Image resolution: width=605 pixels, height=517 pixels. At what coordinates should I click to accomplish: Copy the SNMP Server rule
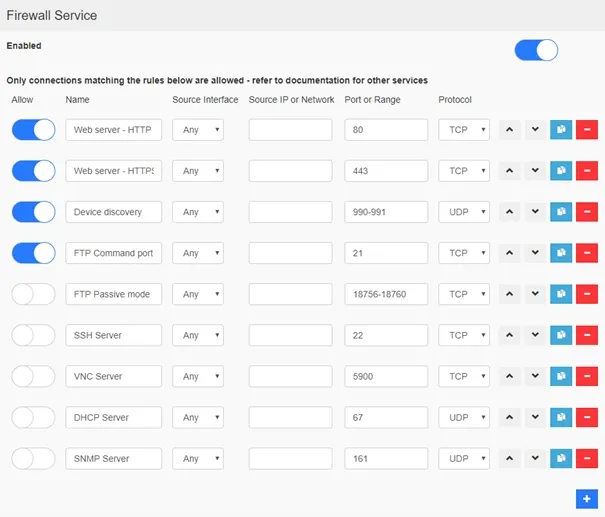pyautogui.click(x=561, y=458)
